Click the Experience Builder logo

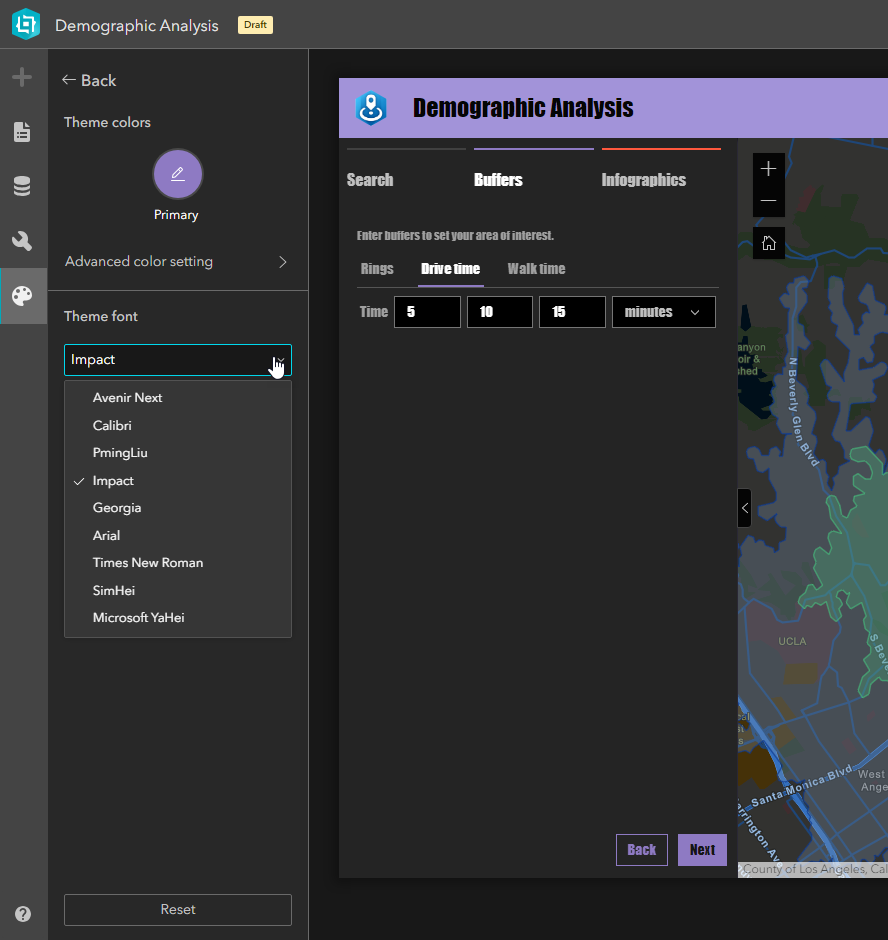coord(22,23)
